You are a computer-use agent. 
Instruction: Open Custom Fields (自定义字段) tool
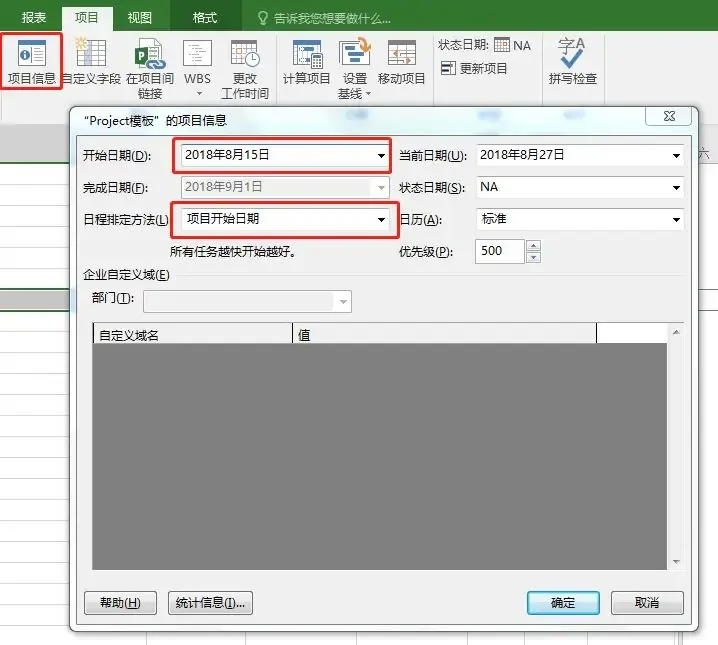91,62
